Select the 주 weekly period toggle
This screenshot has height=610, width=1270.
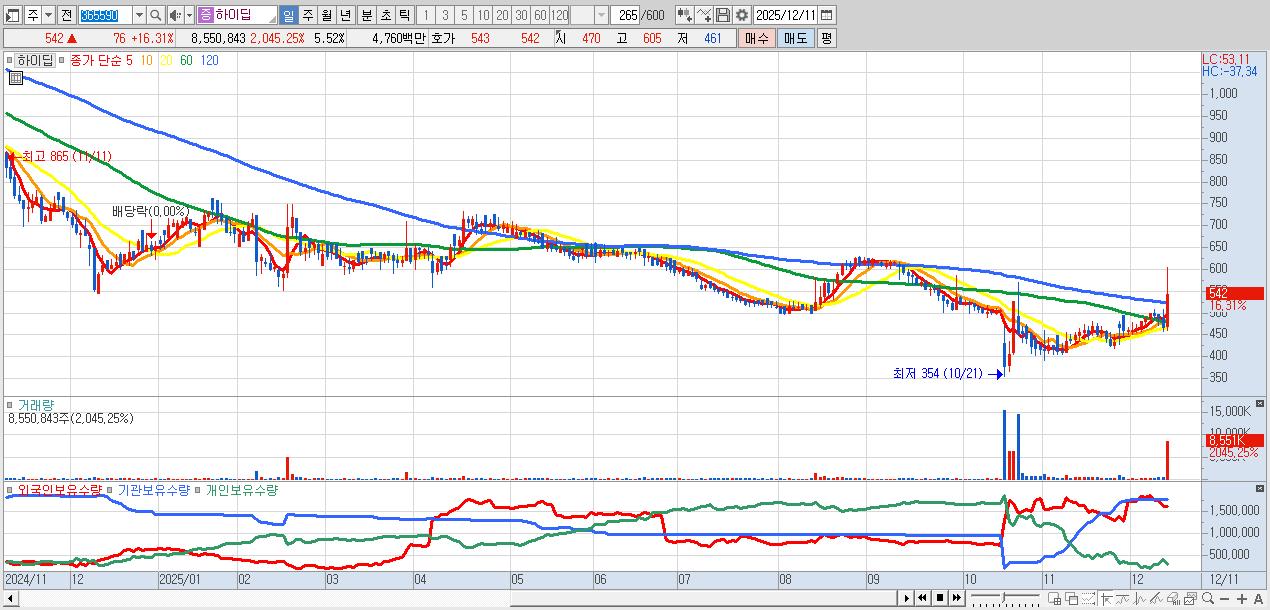tap(307, 15)
